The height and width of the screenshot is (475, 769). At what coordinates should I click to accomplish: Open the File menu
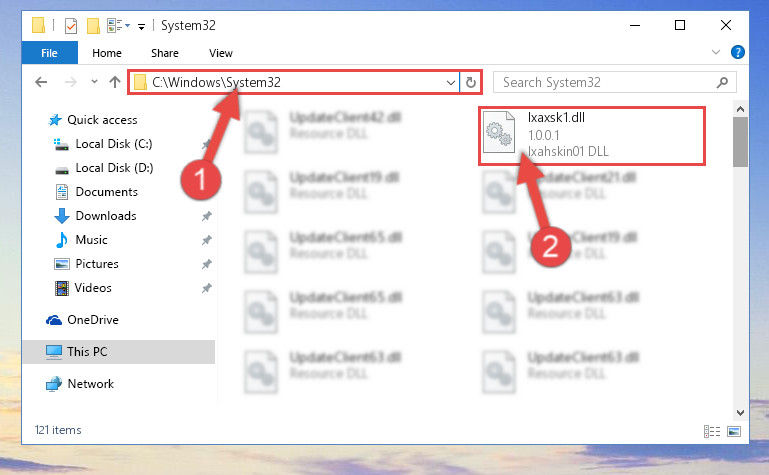point(50,53)
